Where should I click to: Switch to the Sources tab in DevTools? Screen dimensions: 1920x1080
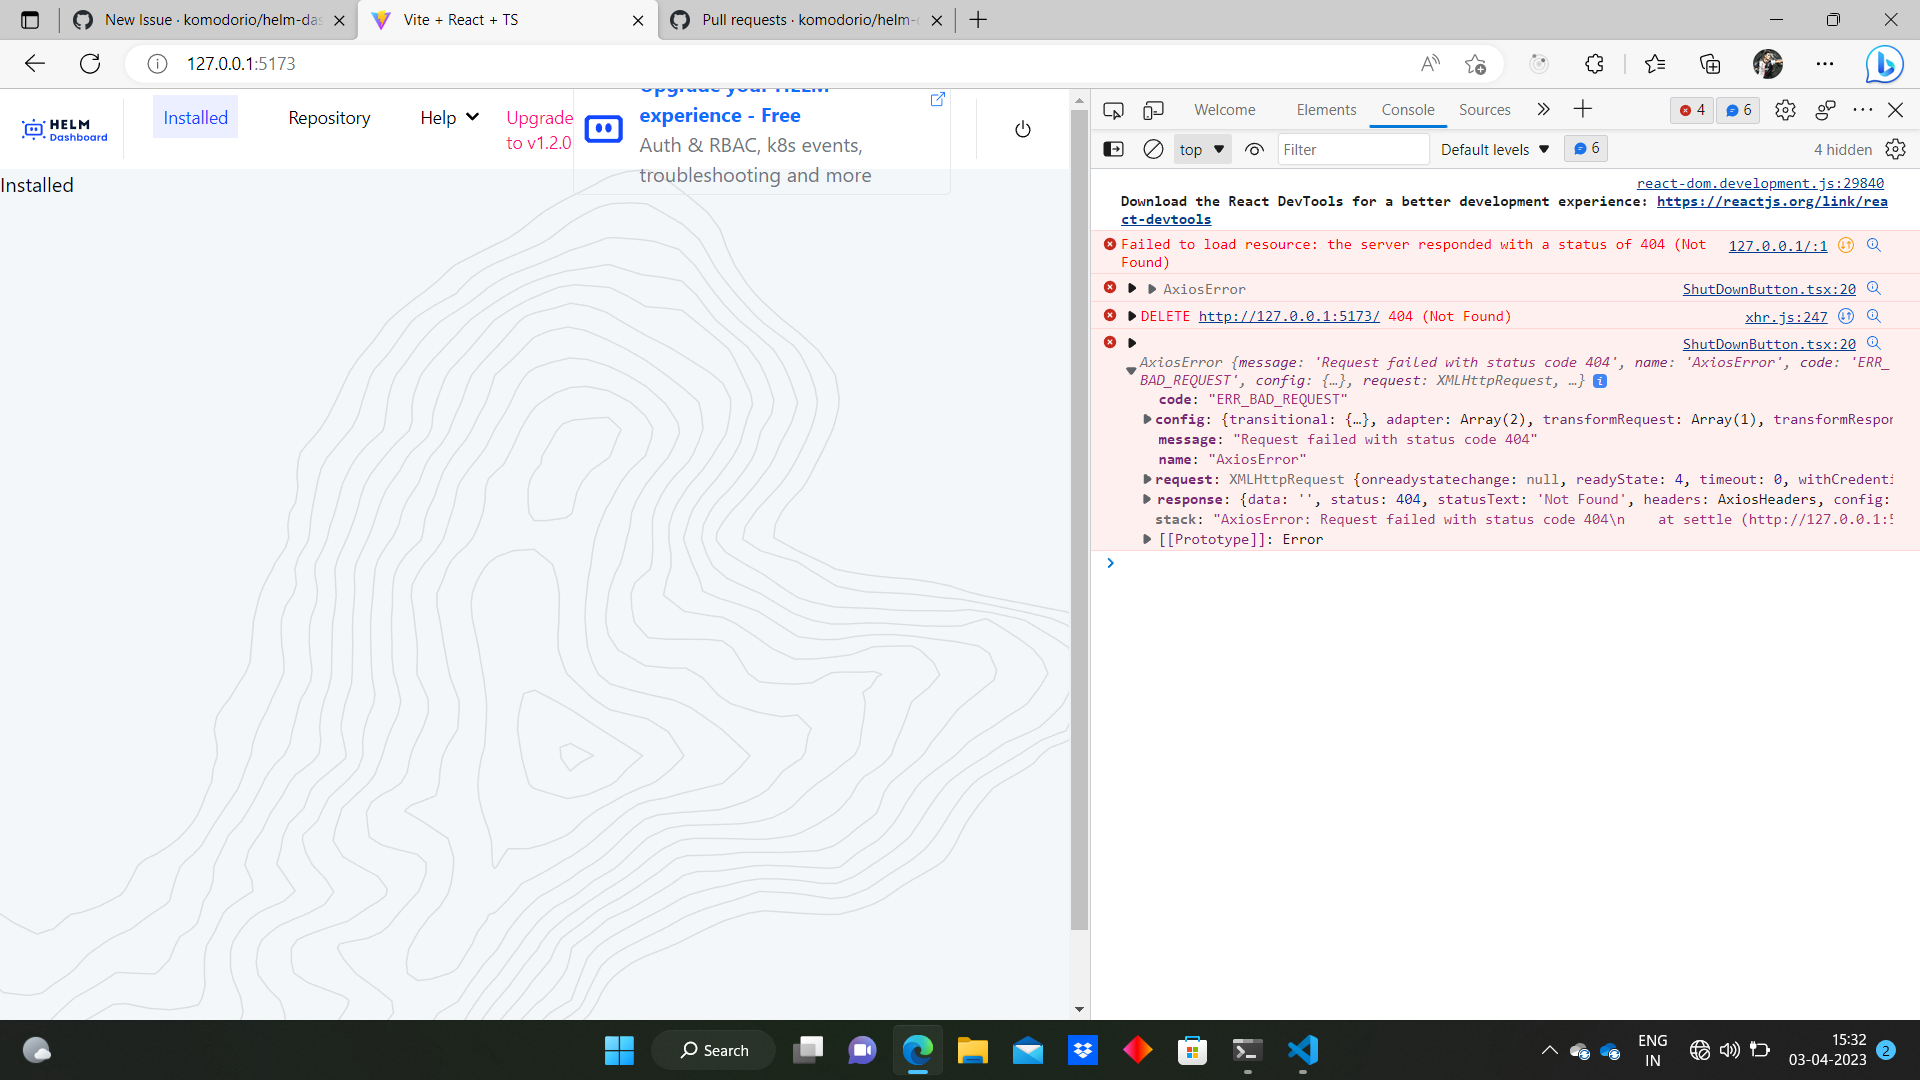pos(1484,110)
